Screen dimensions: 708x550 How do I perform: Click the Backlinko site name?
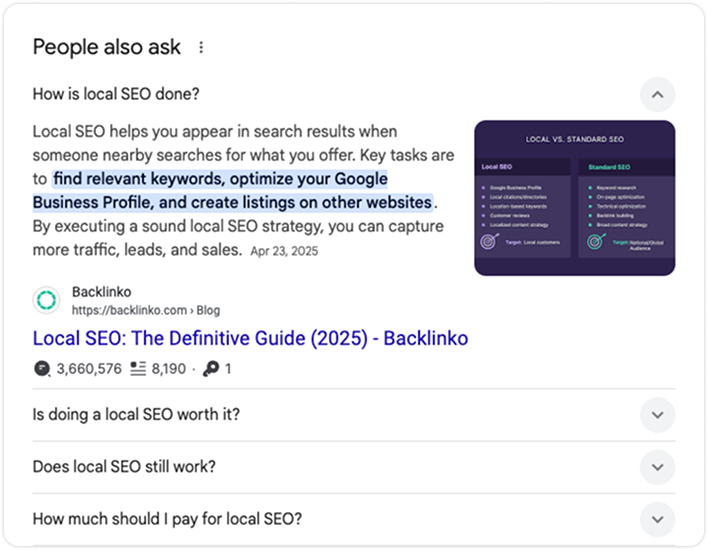(102, 292)
